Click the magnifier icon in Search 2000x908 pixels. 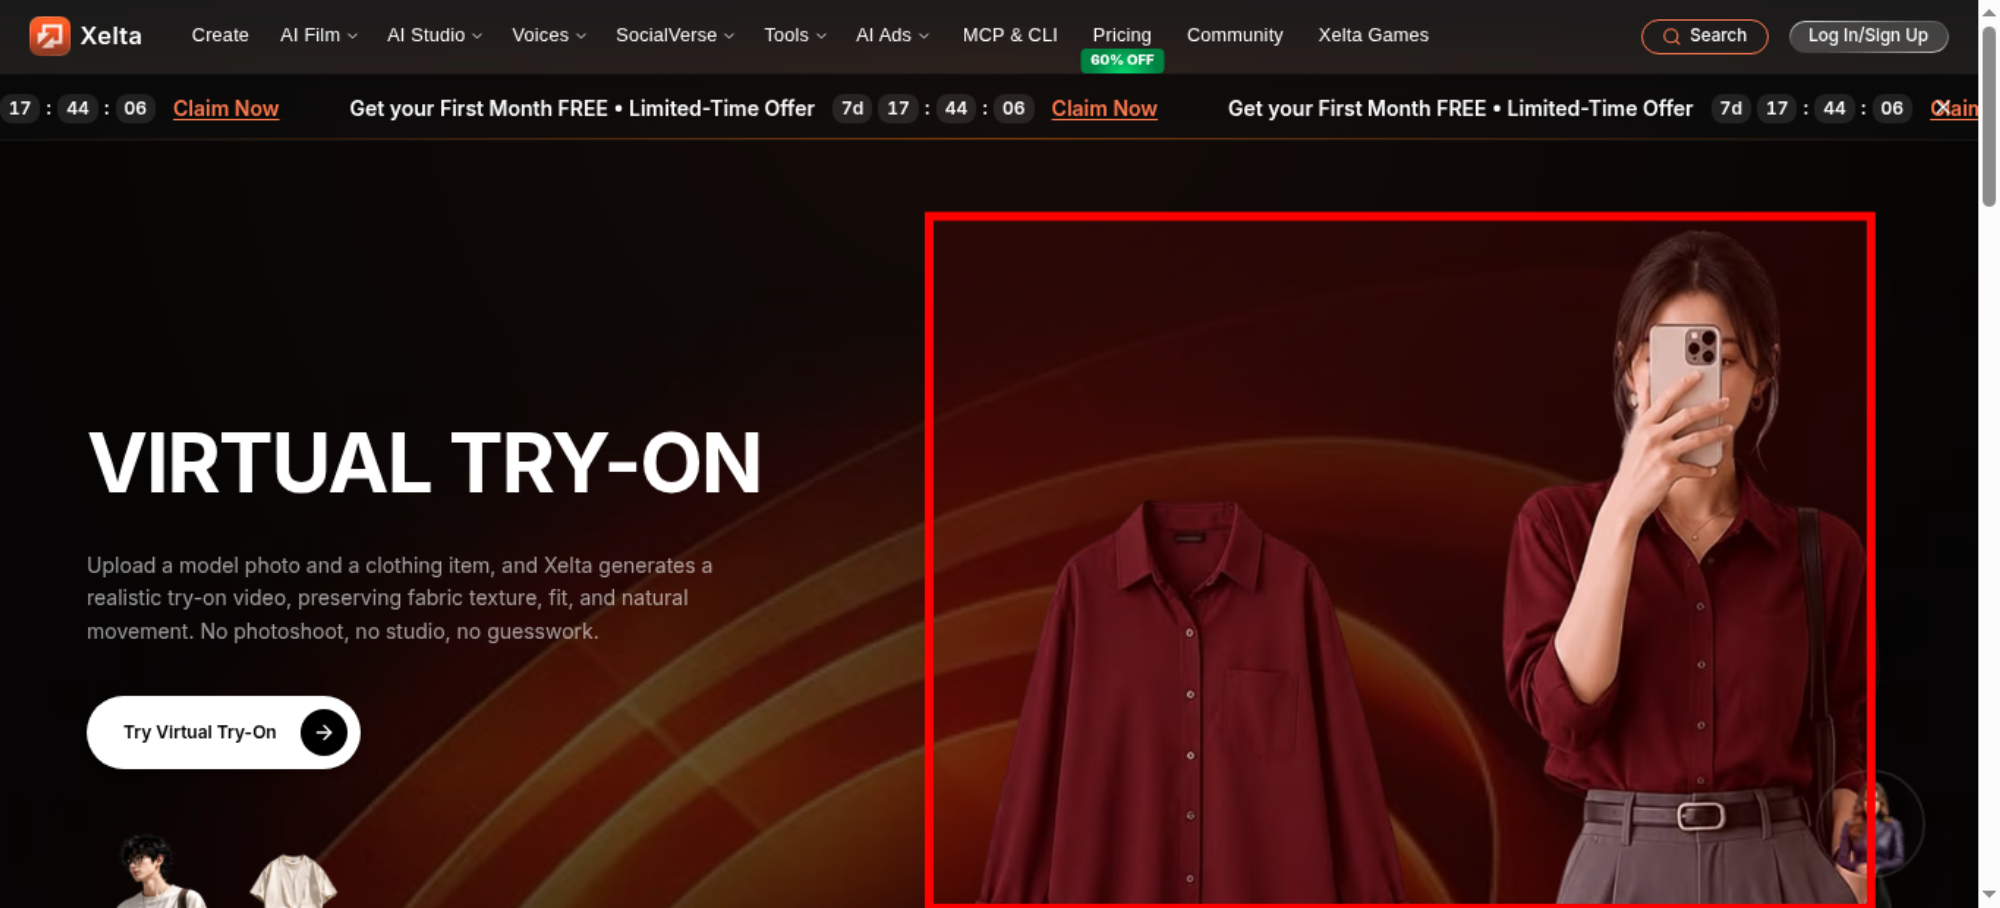click(1671, 37)
